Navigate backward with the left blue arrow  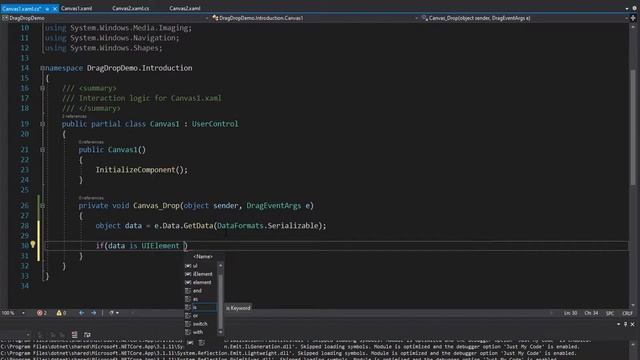point(82,313)
